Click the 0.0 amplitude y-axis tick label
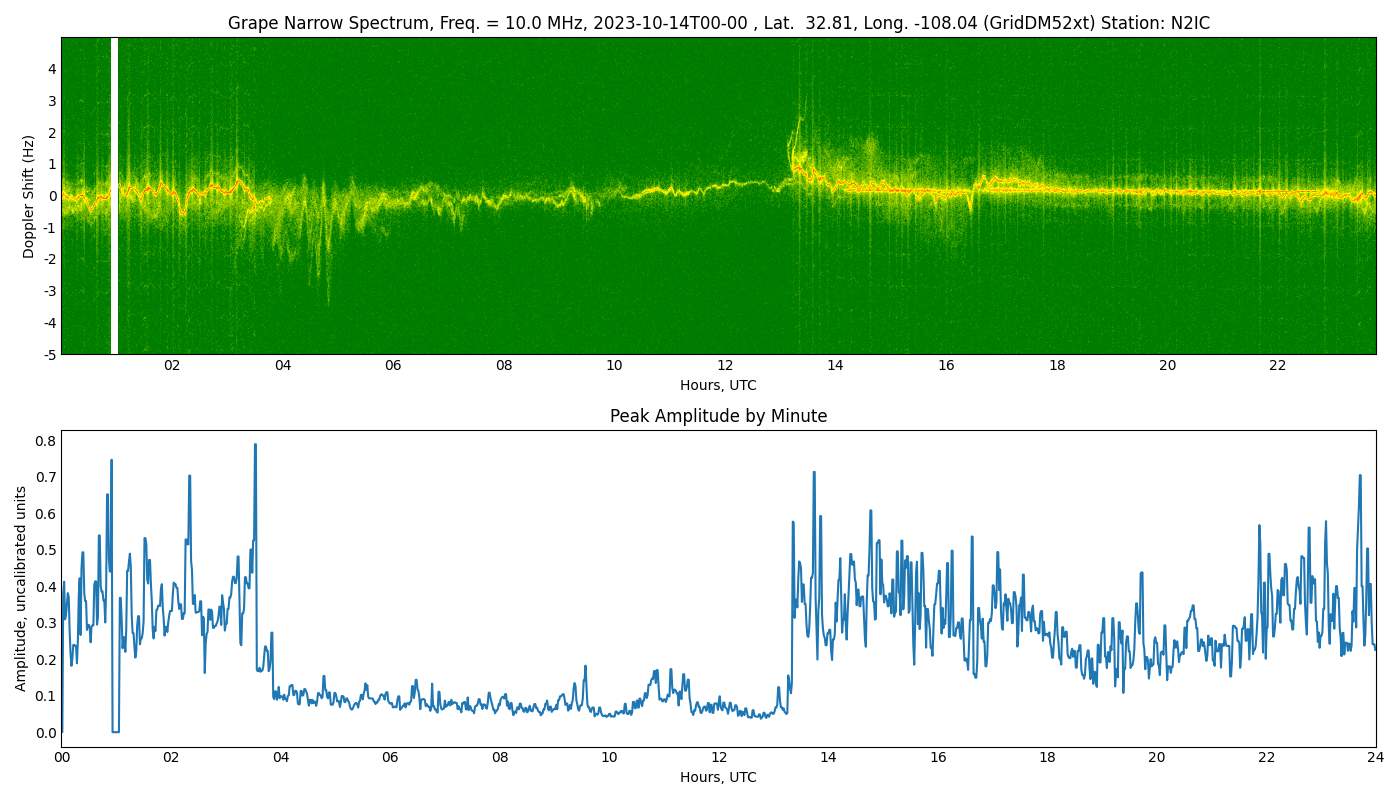 tap(46, 733)
